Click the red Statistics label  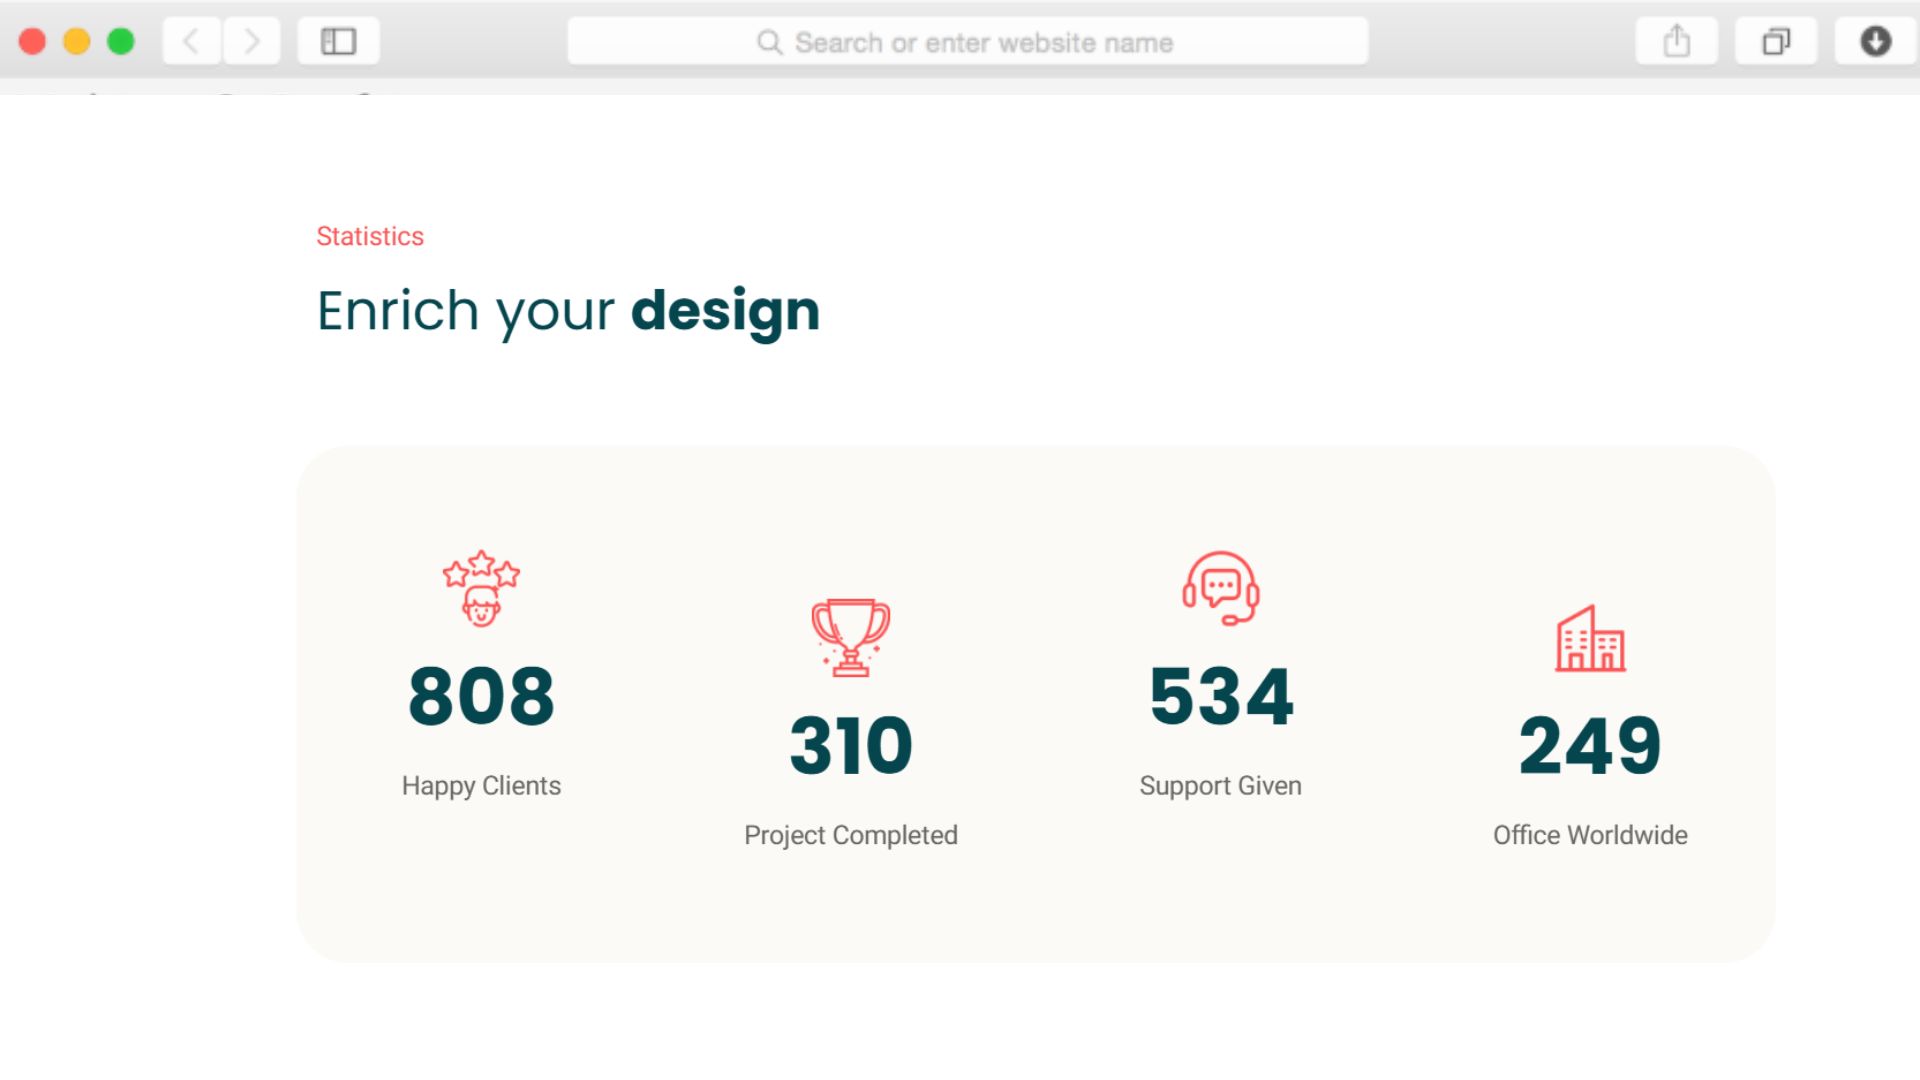point(370,236)
